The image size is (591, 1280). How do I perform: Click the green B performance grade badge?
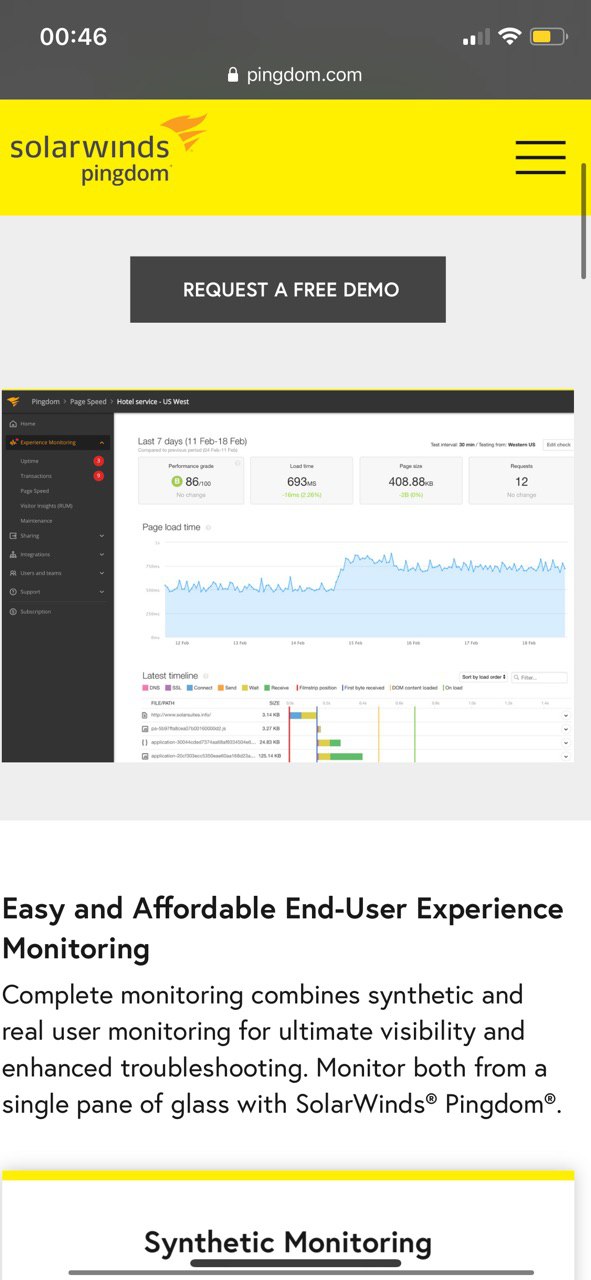pos(177,482)
